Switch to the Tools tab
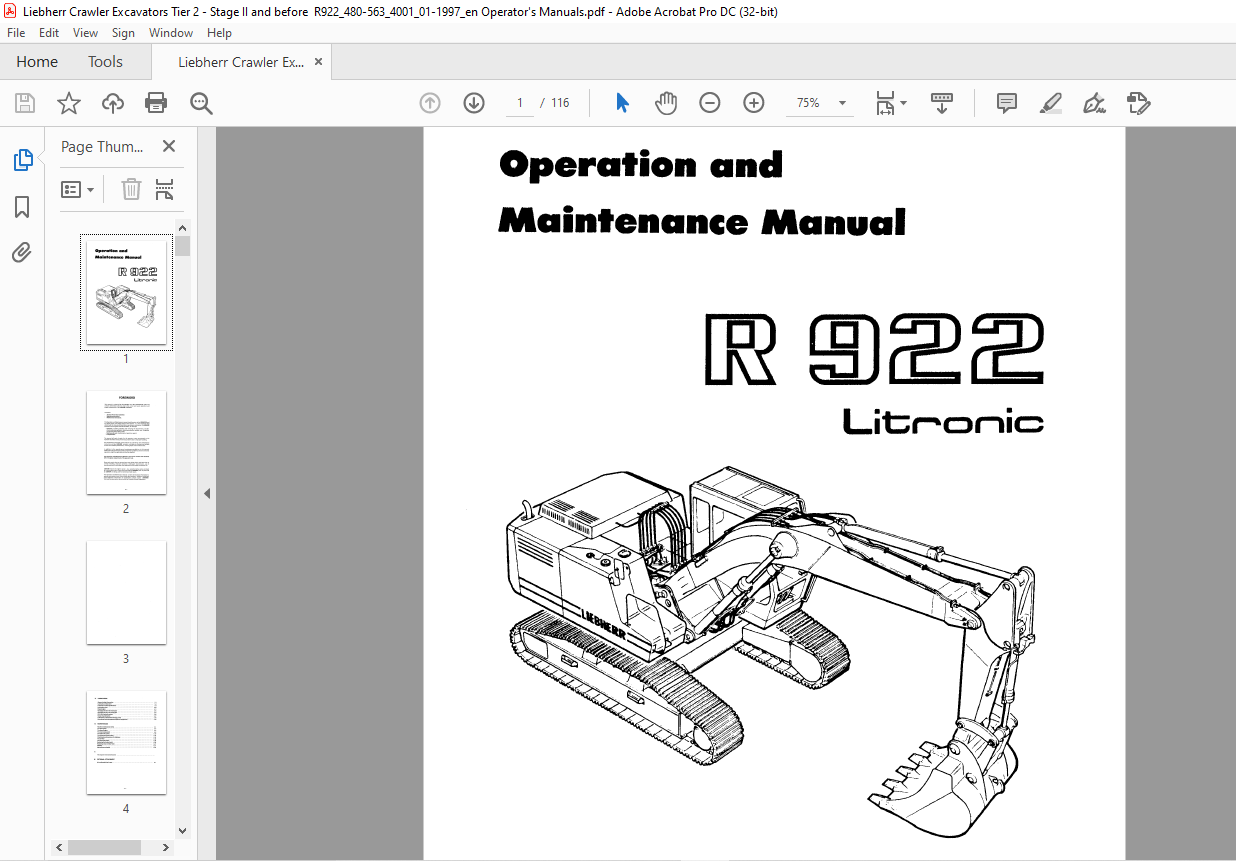This screenshot has height=861, width=1236. coord(105,62)
